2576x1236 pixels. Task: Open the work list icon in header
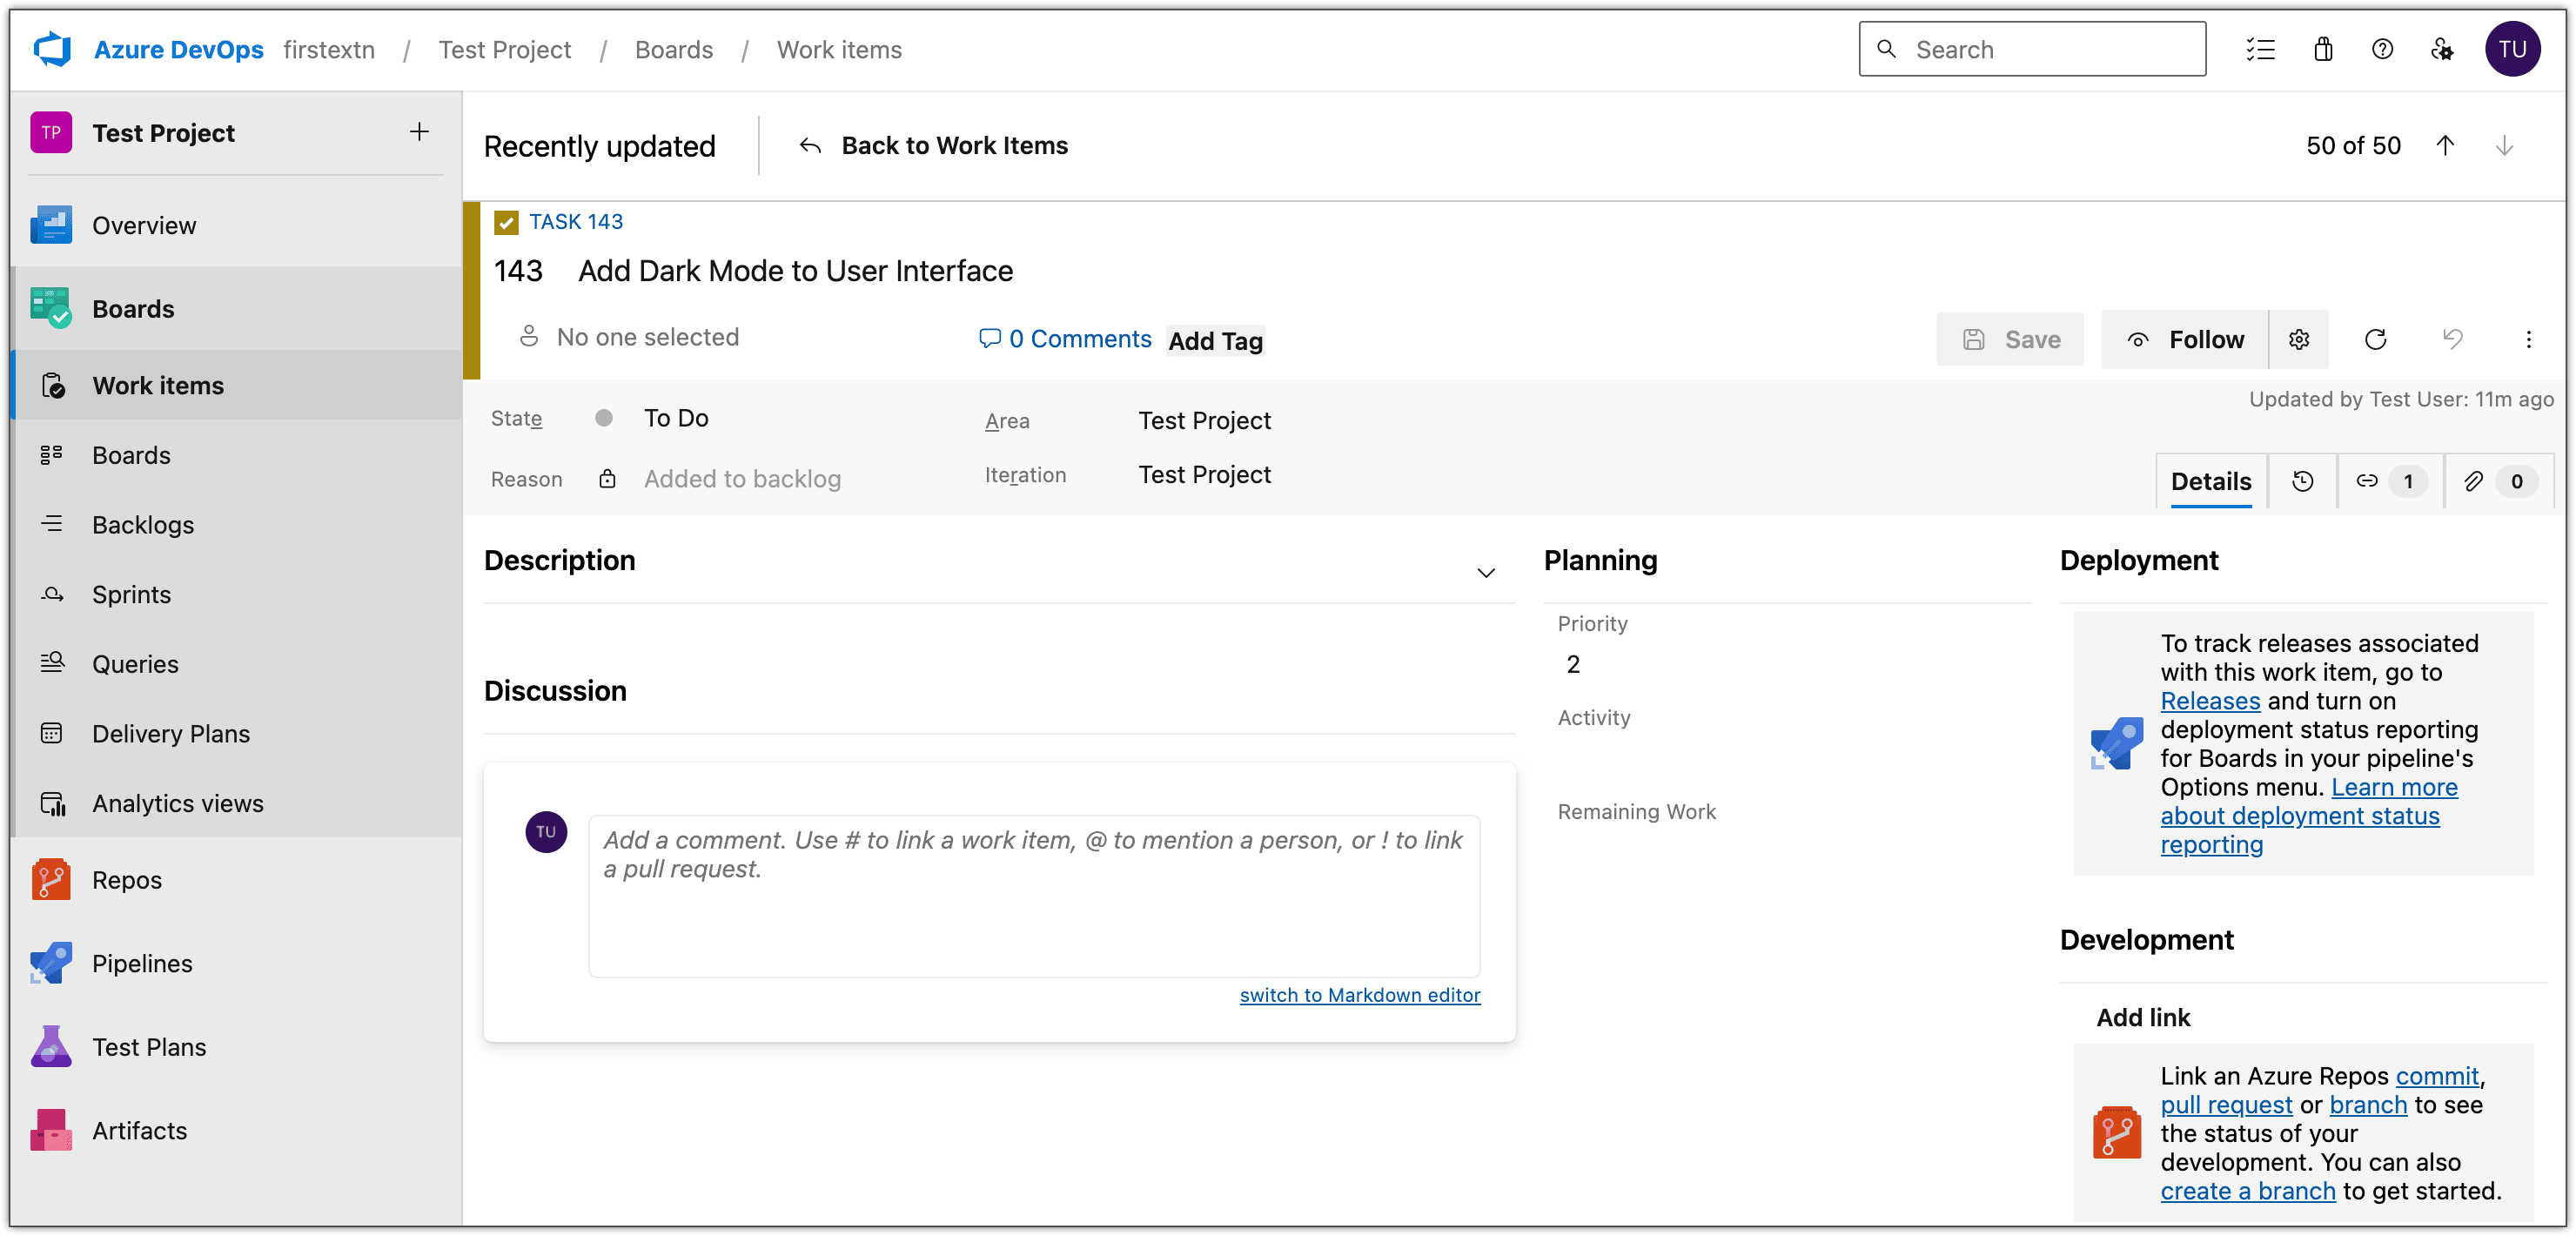2260,49
